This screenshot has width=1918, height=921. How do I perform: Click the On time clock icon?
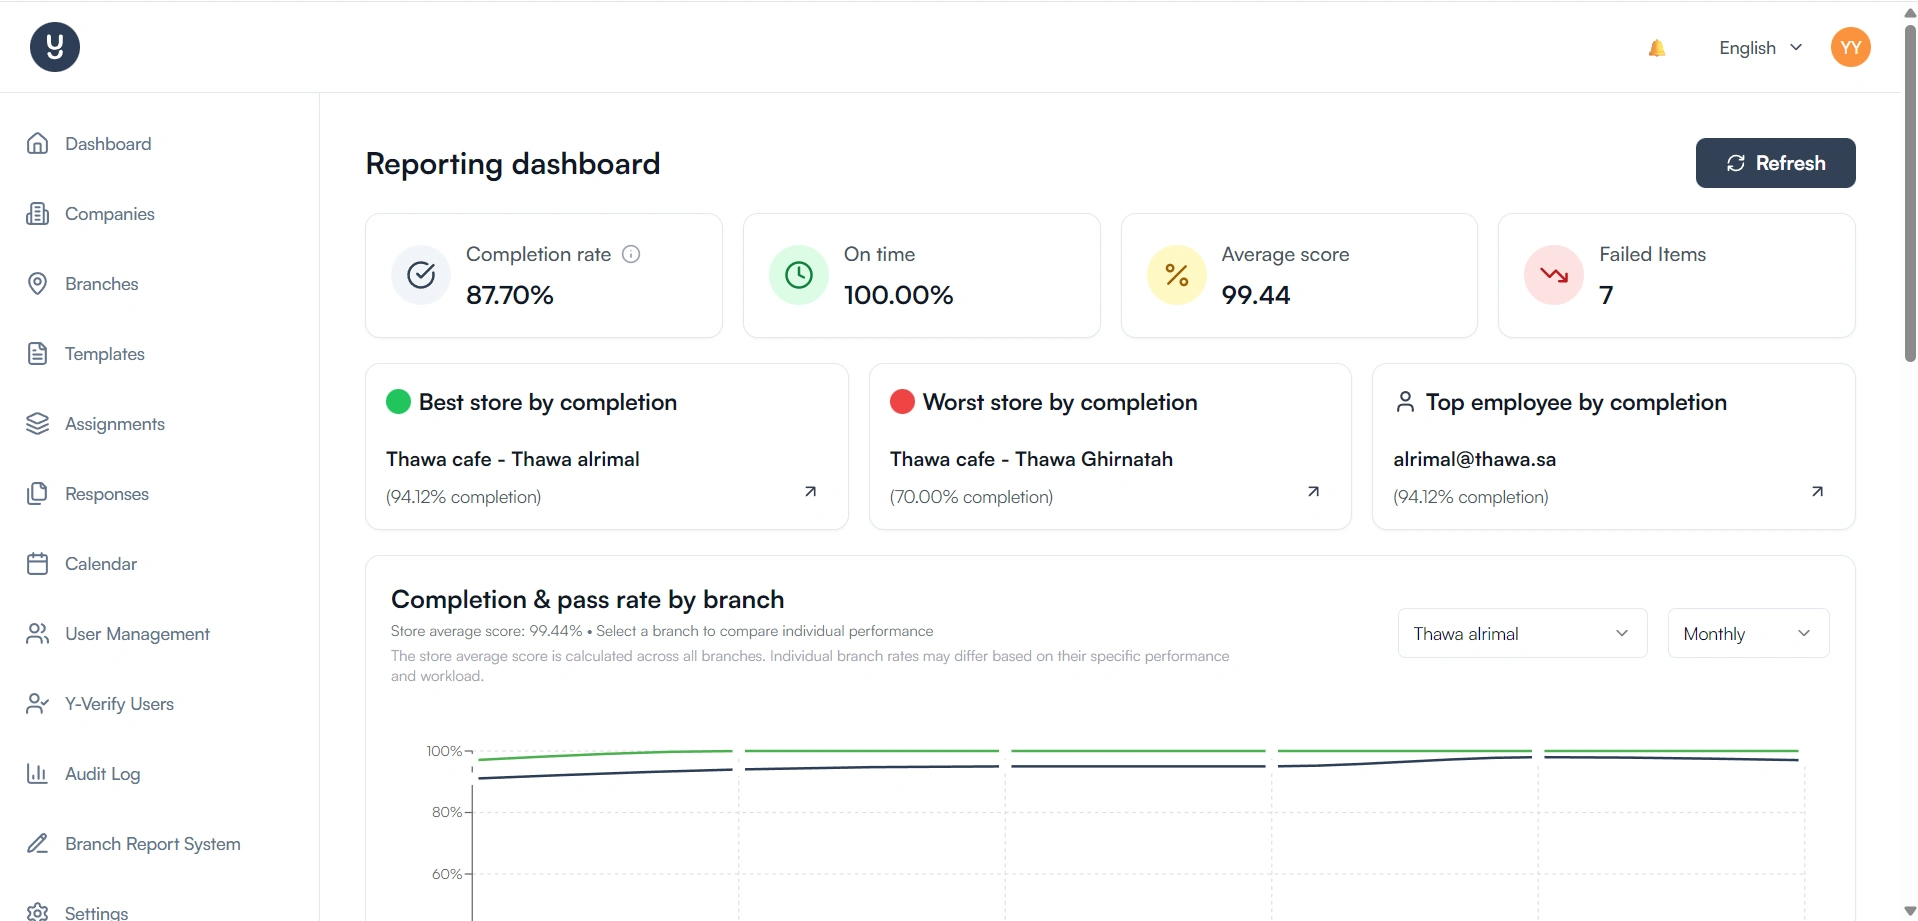(x=798, y=275)
